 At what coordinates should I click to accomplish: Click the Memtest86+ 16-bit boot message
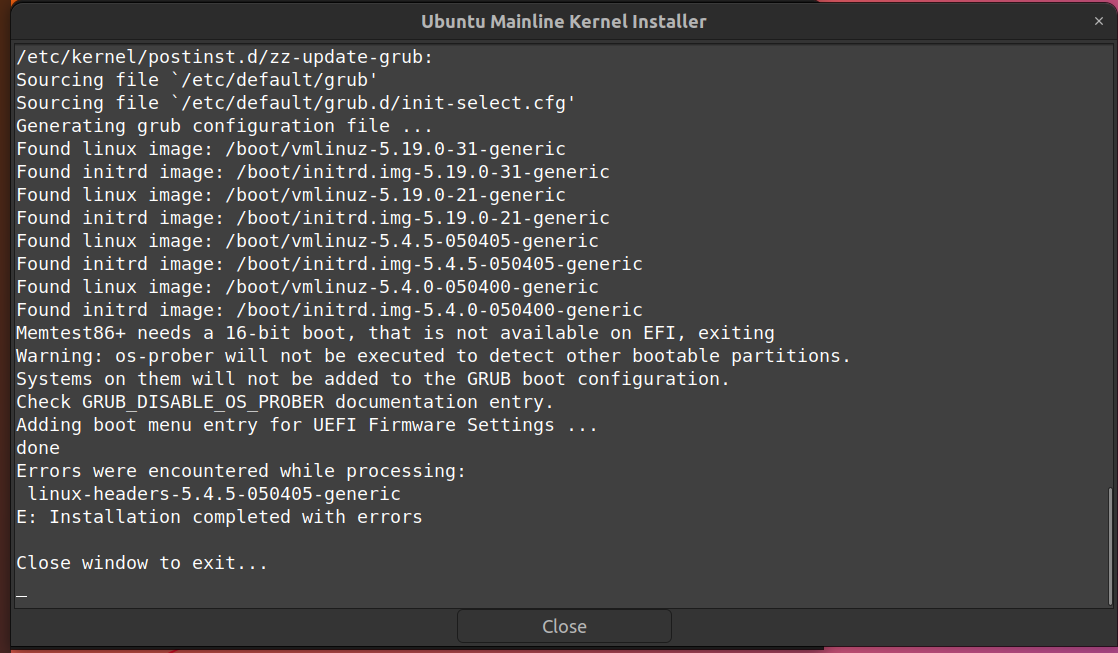395,333
